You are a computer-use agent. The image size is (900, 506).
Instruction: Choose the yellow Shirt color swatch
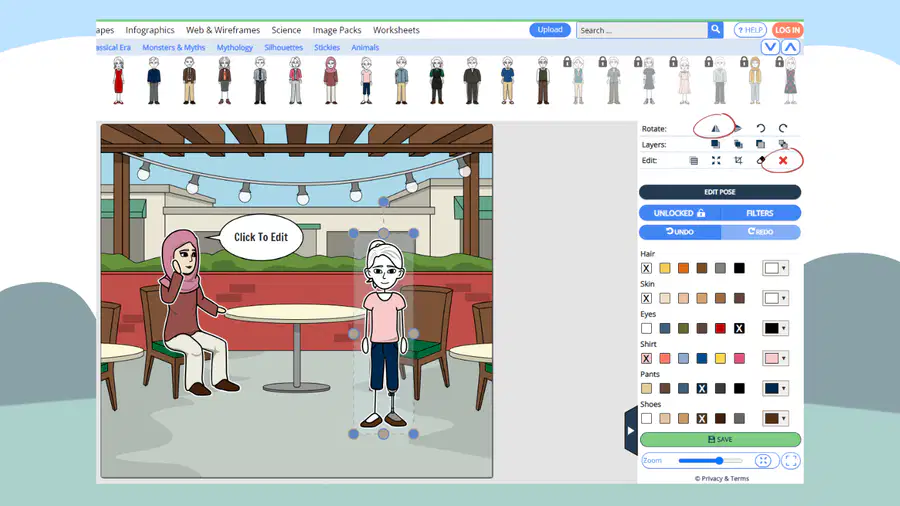(720, 359)
